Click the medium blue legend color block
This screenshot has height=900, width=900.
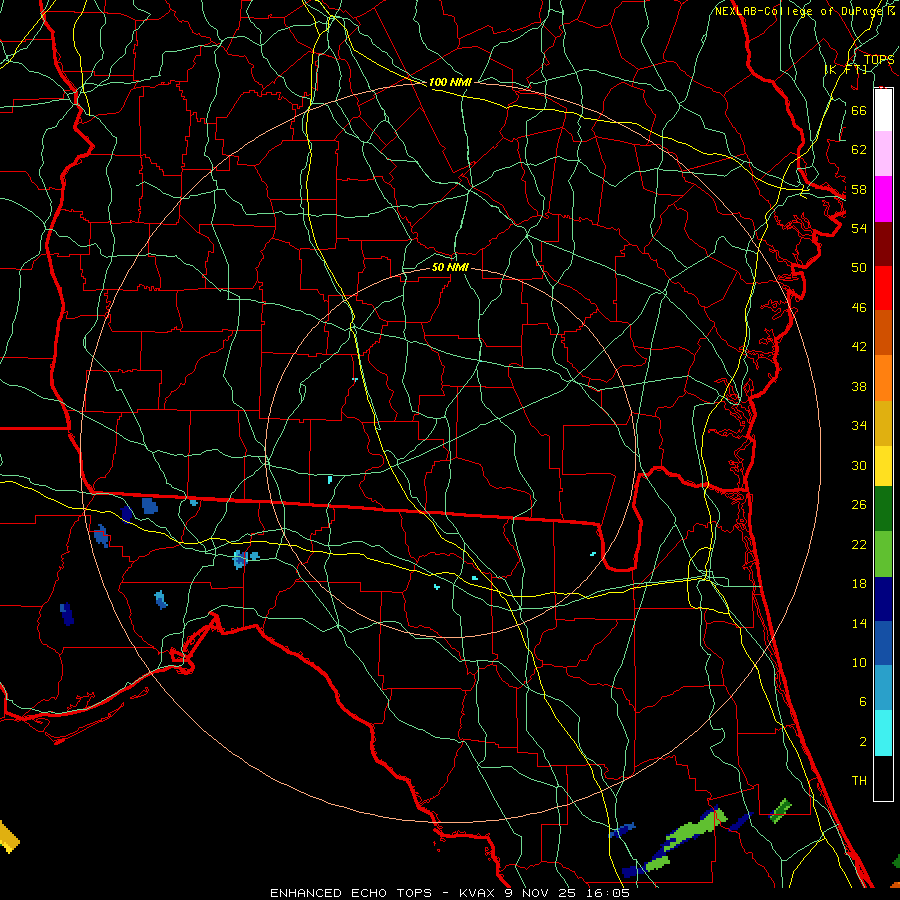click(x=883, y=643)
